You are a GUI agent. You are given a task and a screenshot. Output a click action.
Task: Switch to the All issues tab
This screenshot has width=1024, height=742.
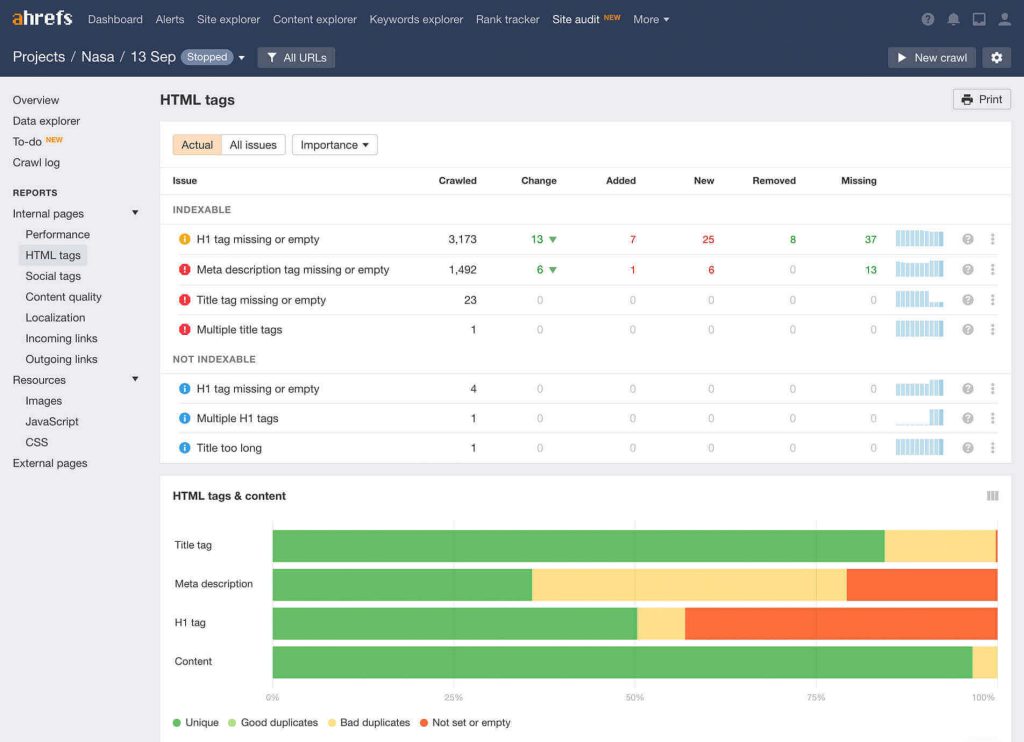(253, 144)
